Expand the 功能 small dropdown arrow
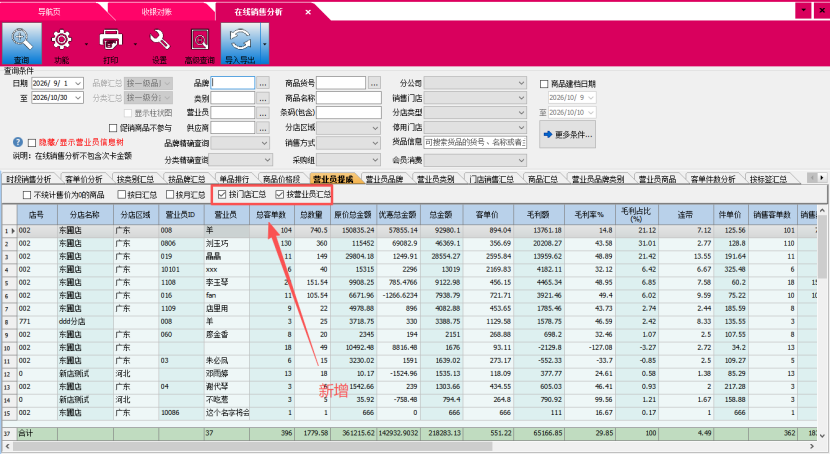The width and height of the screenshot is (830, 454). tap(86, 44)
